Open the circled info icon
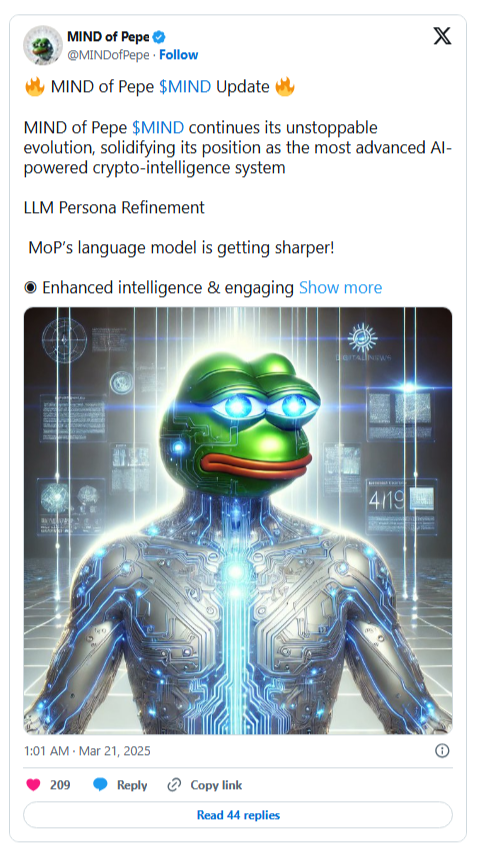 coord(442,751)
